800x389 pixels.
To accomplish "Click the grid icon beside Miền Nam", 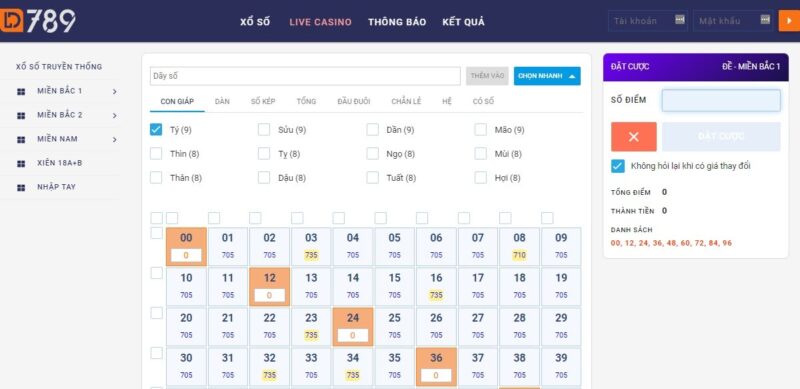I will 21,140.
